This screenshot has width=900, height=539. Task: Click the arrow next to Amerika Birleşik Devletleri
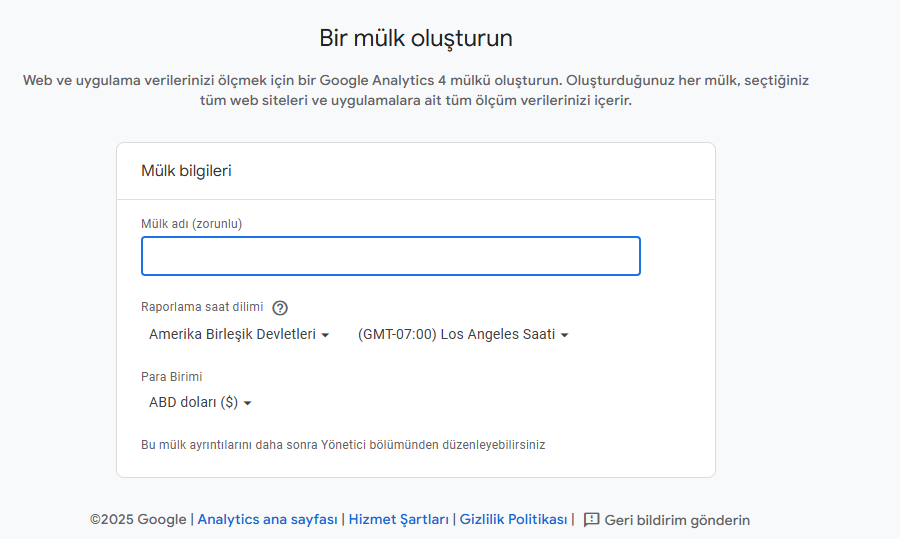325,335
